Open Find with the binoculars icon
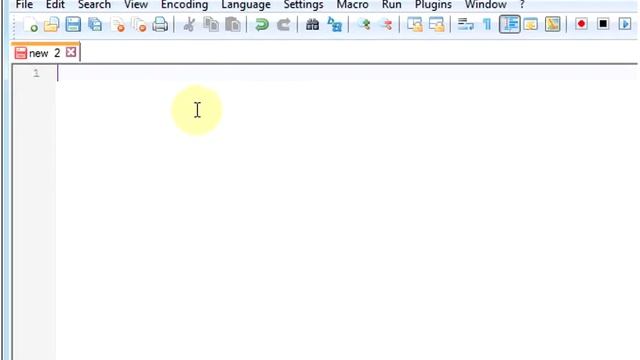640x360 pixels. (312, 24)
